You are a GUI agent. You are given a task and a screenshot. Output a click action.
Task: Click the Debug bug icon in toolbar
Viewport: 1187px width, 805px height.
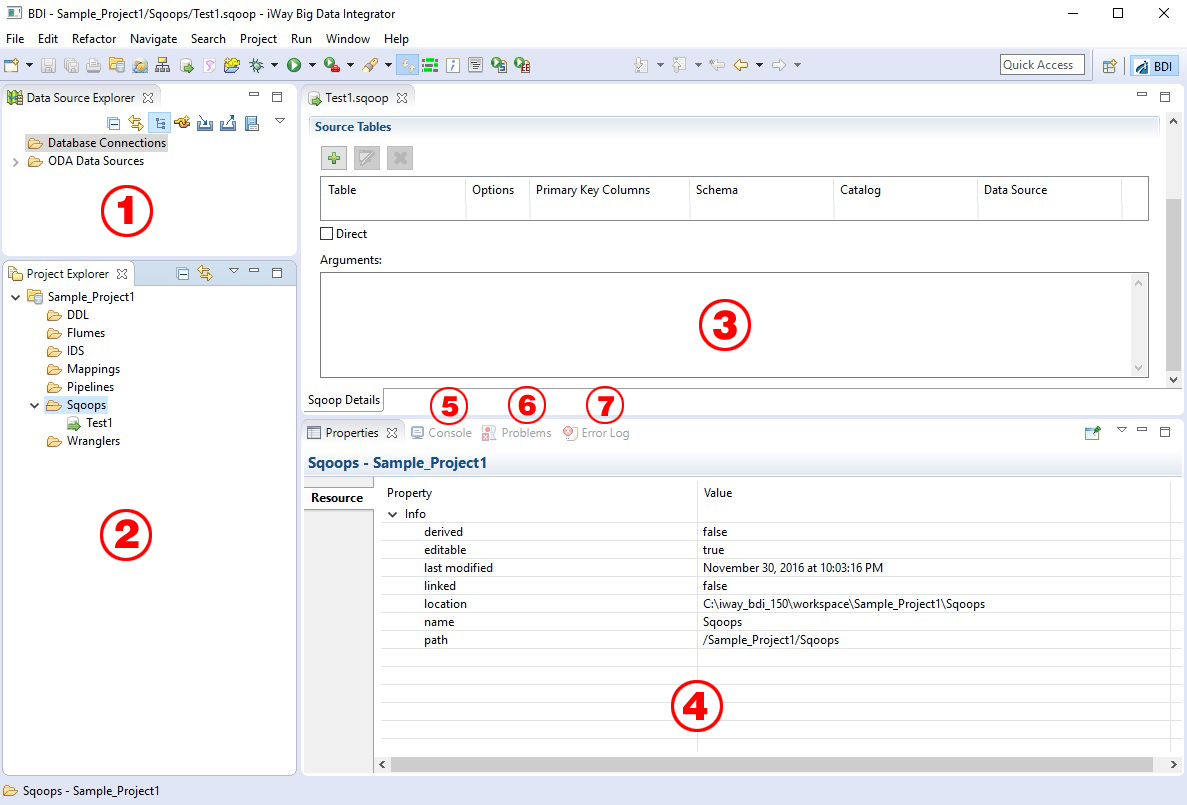click(257, 65)
